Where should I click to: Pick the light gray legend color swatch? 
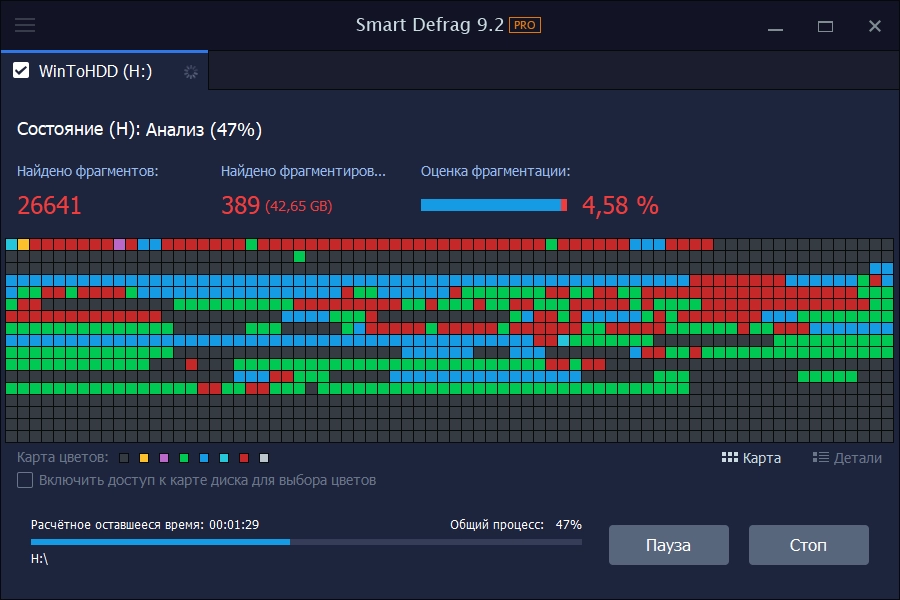coord(264,458)
